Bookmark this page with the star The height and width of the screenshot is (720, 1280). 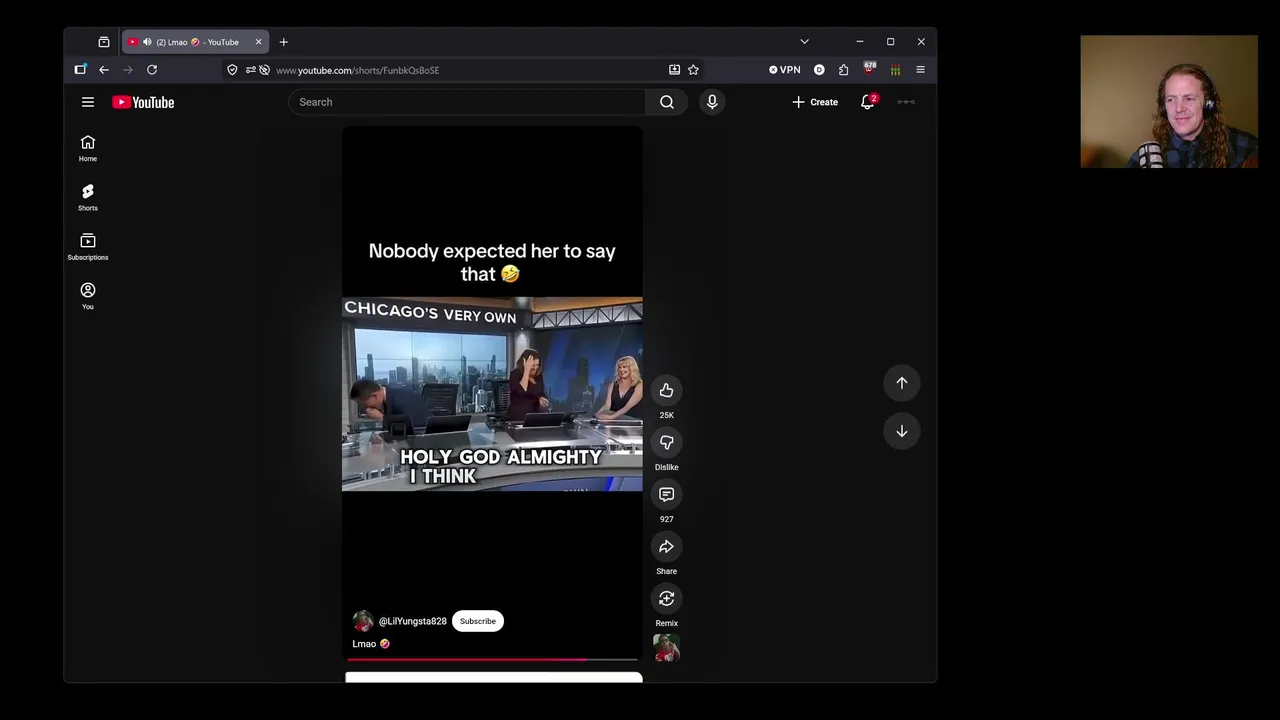(x=693, y=70)
